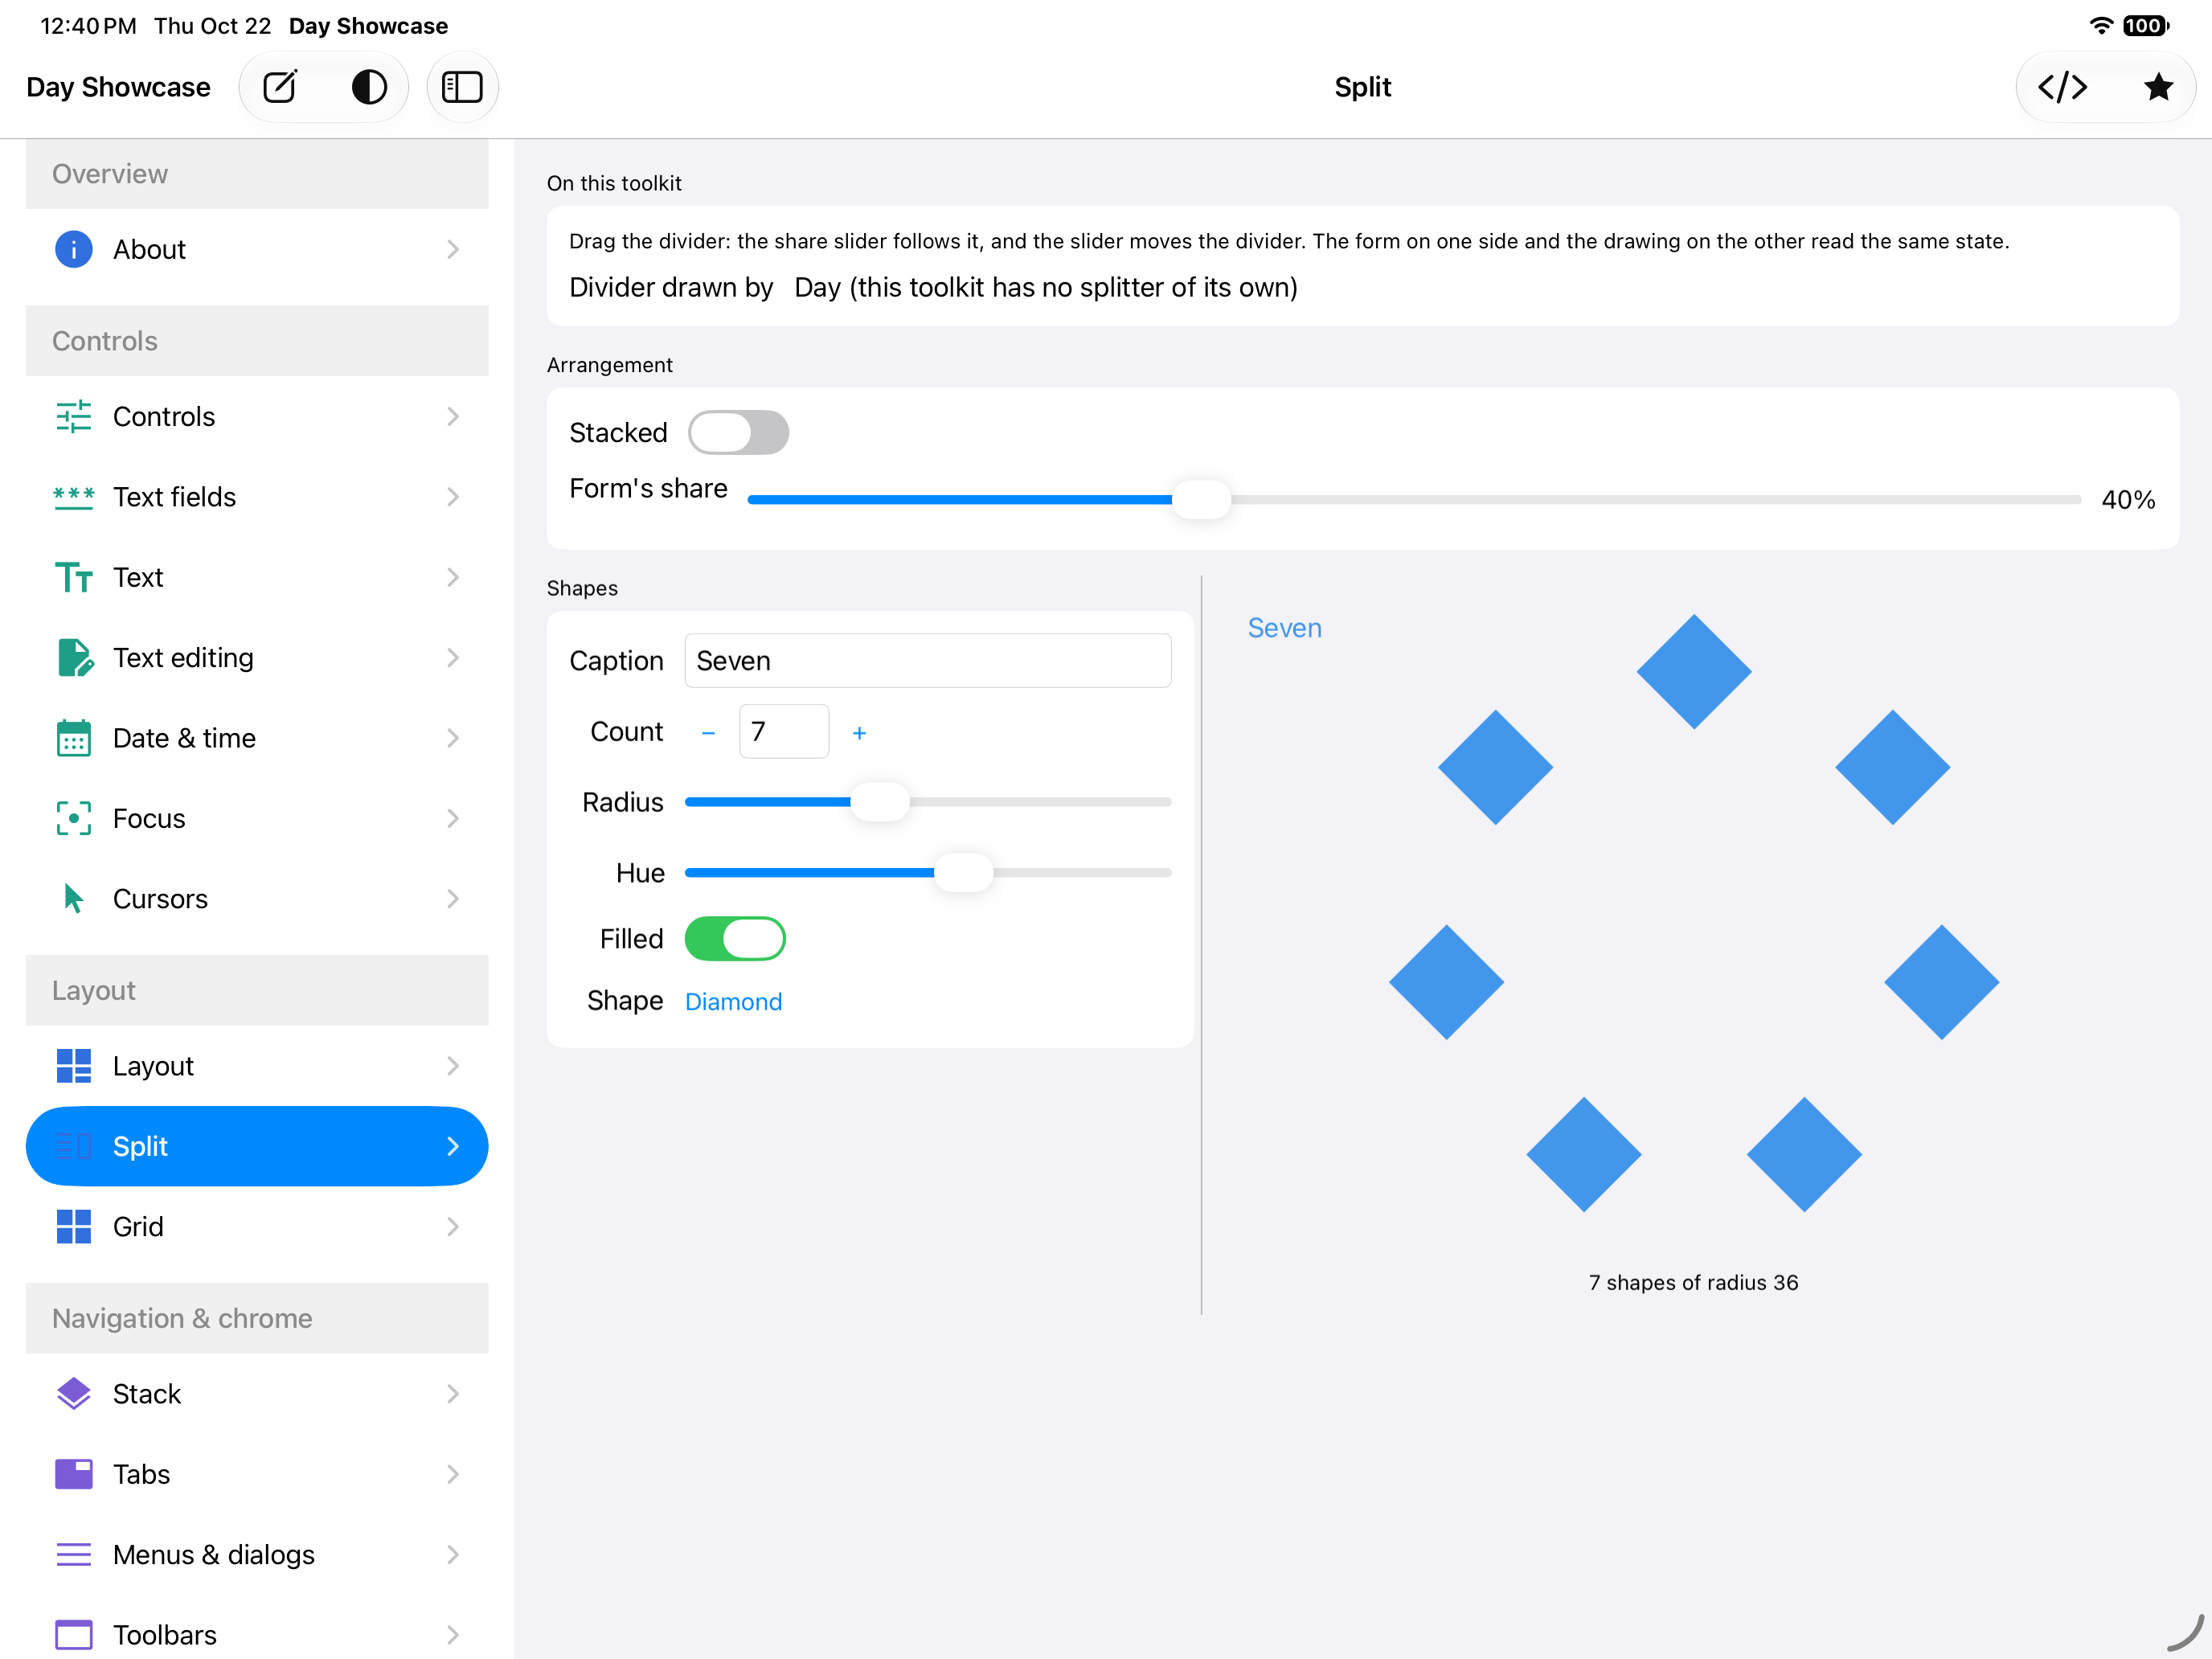Expand the About row chevron

[x=453, y=249]
